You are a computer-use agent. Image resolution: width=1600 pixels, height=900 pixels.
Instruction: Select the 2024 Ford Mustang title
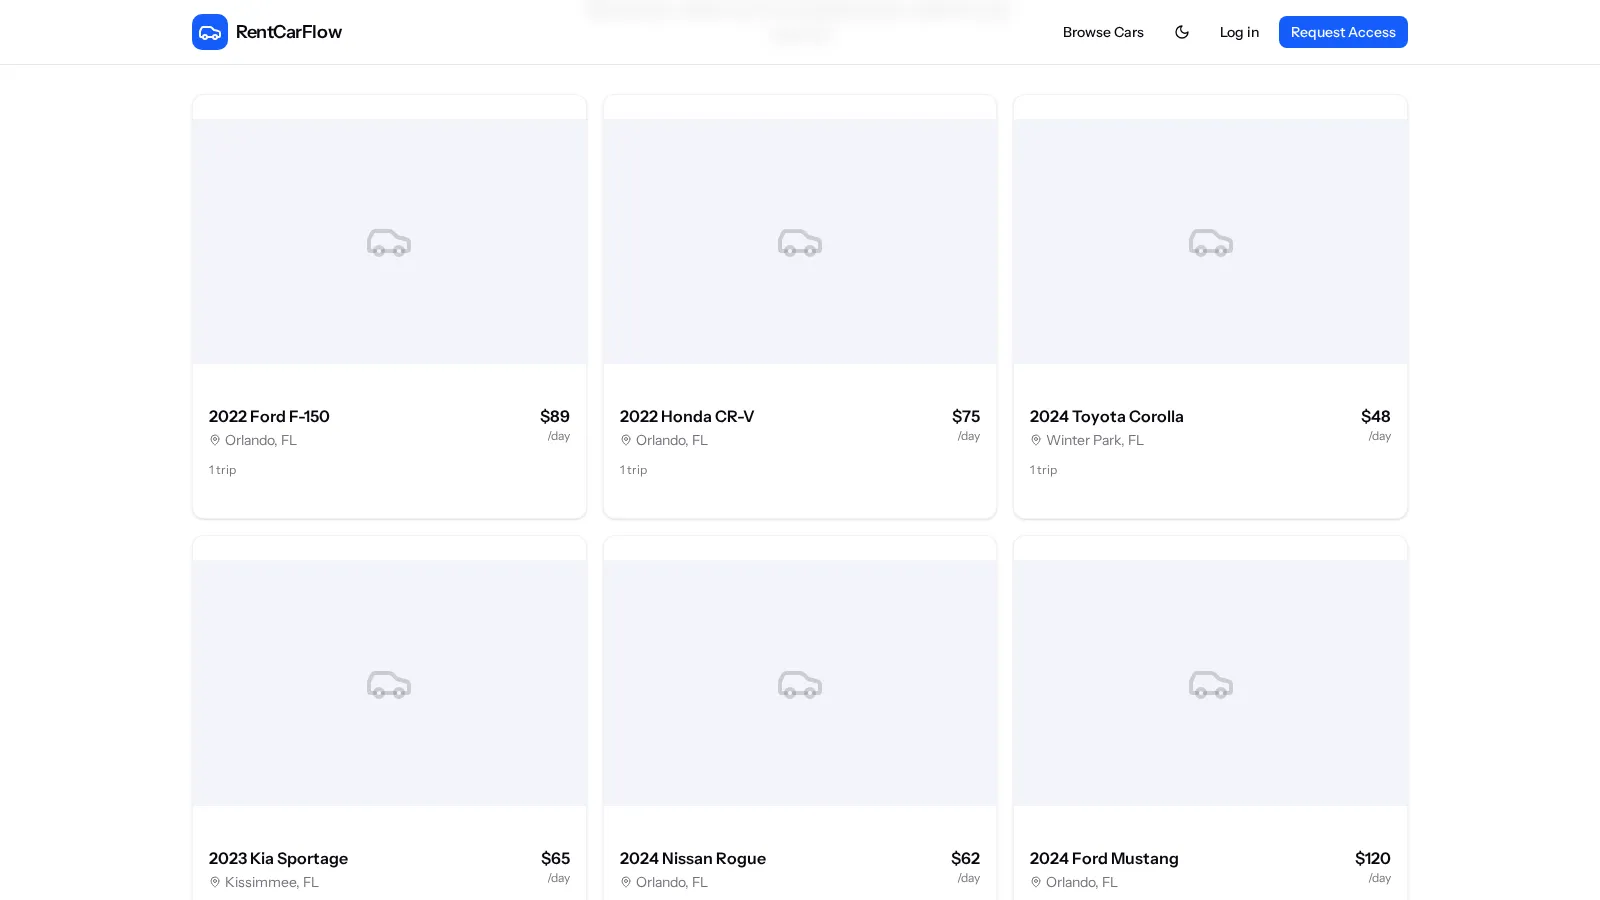click(x=1104, y=858)
